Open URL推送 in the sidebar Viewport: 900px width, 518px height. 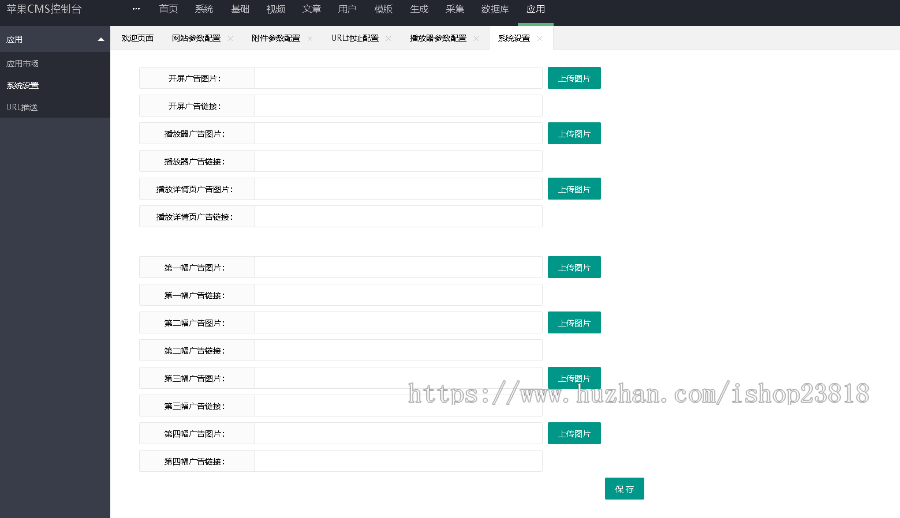(x=22, y=107)
